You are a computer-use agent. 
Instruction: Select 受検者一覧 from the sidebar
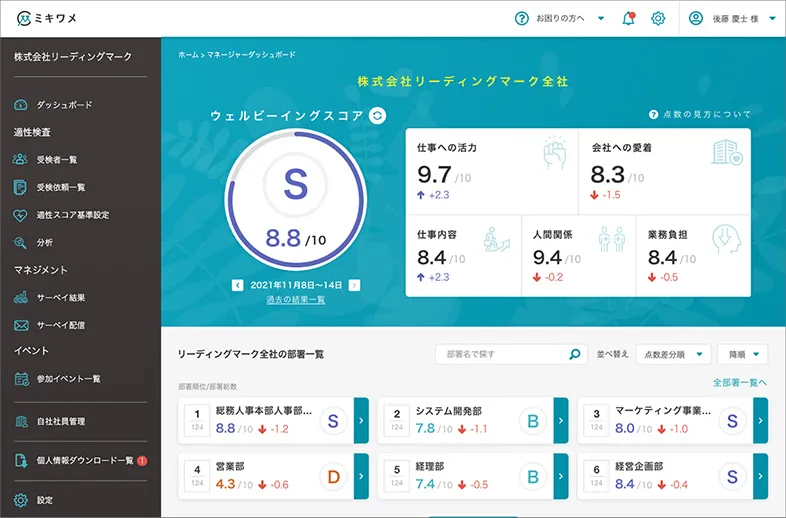tap(56, 159)
